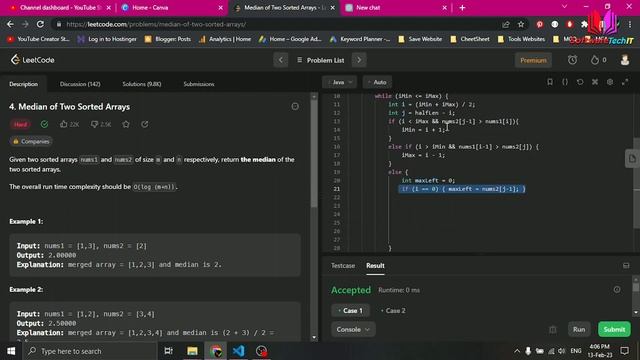
Task: Show hidden system tray icons
Action: tap(517, 351)
